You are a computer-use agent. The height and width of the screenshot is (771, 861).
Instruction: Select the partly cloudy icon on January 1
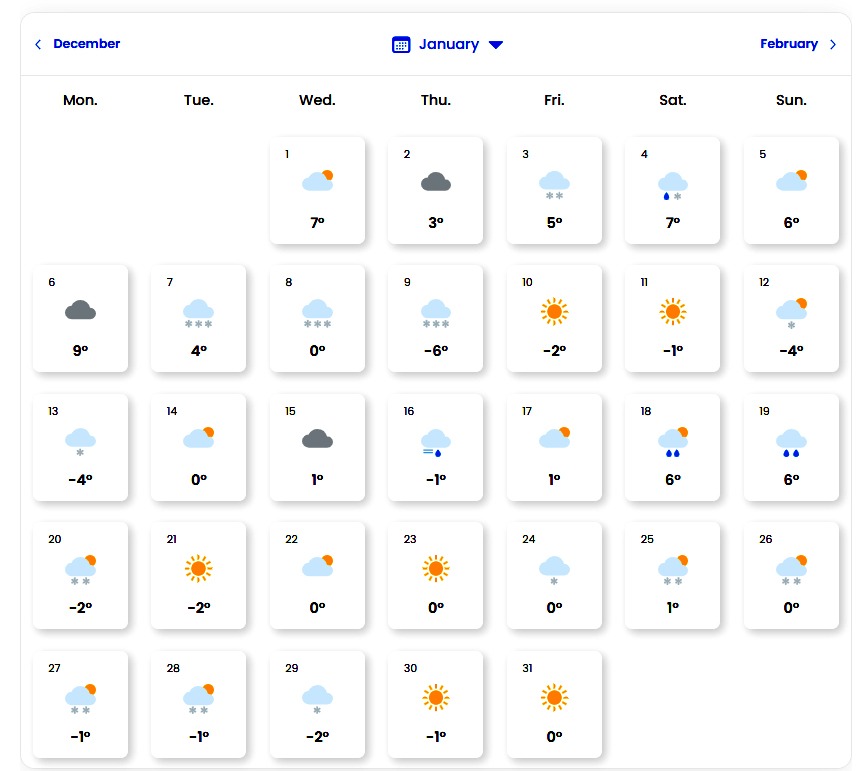tap(317, 182)
